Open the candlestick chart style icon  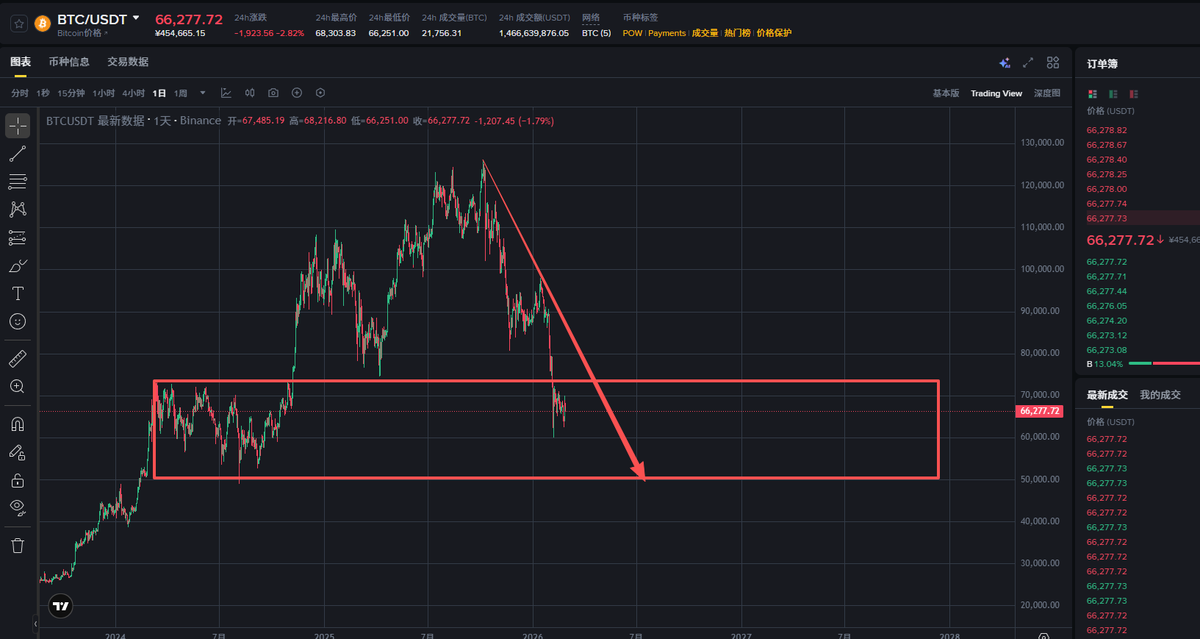[249, 93]
